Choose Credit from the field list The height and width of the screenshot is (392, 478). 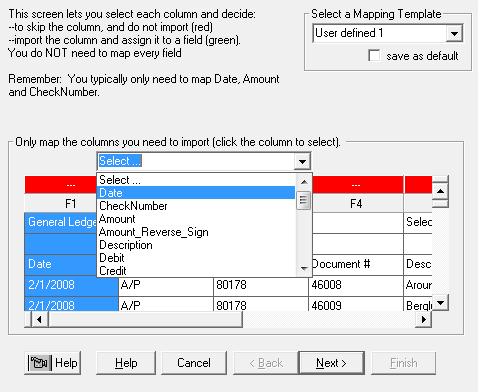click(196, 271)
